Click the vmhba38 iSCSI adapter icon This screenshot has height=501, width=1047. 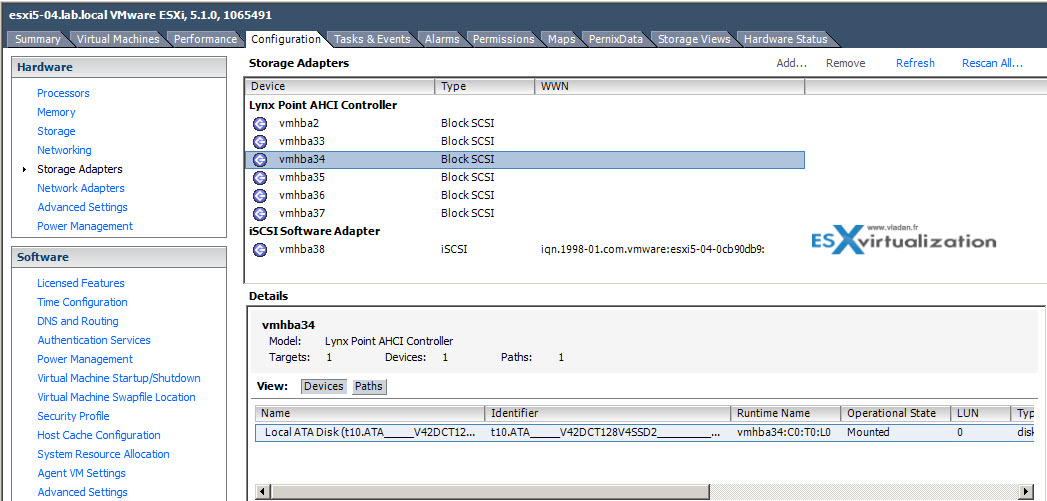pyautogui.click(x=260, y=250)
